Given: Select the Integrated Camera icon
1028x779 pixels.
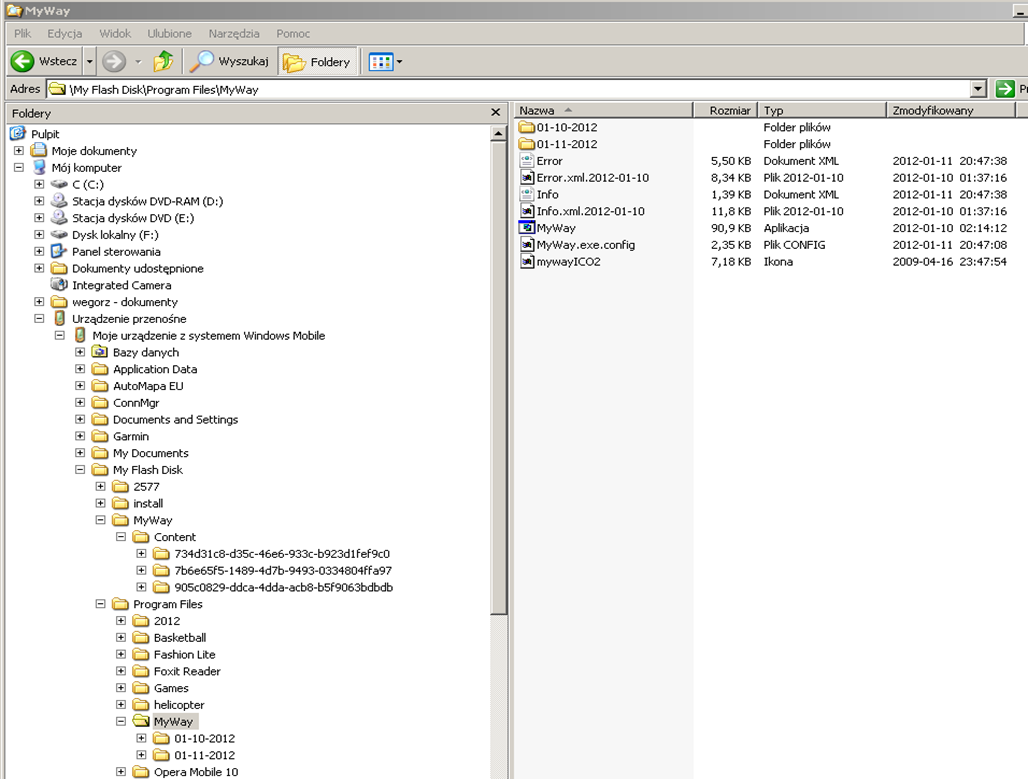Looking at the screenshot, I should click(60, 285).
